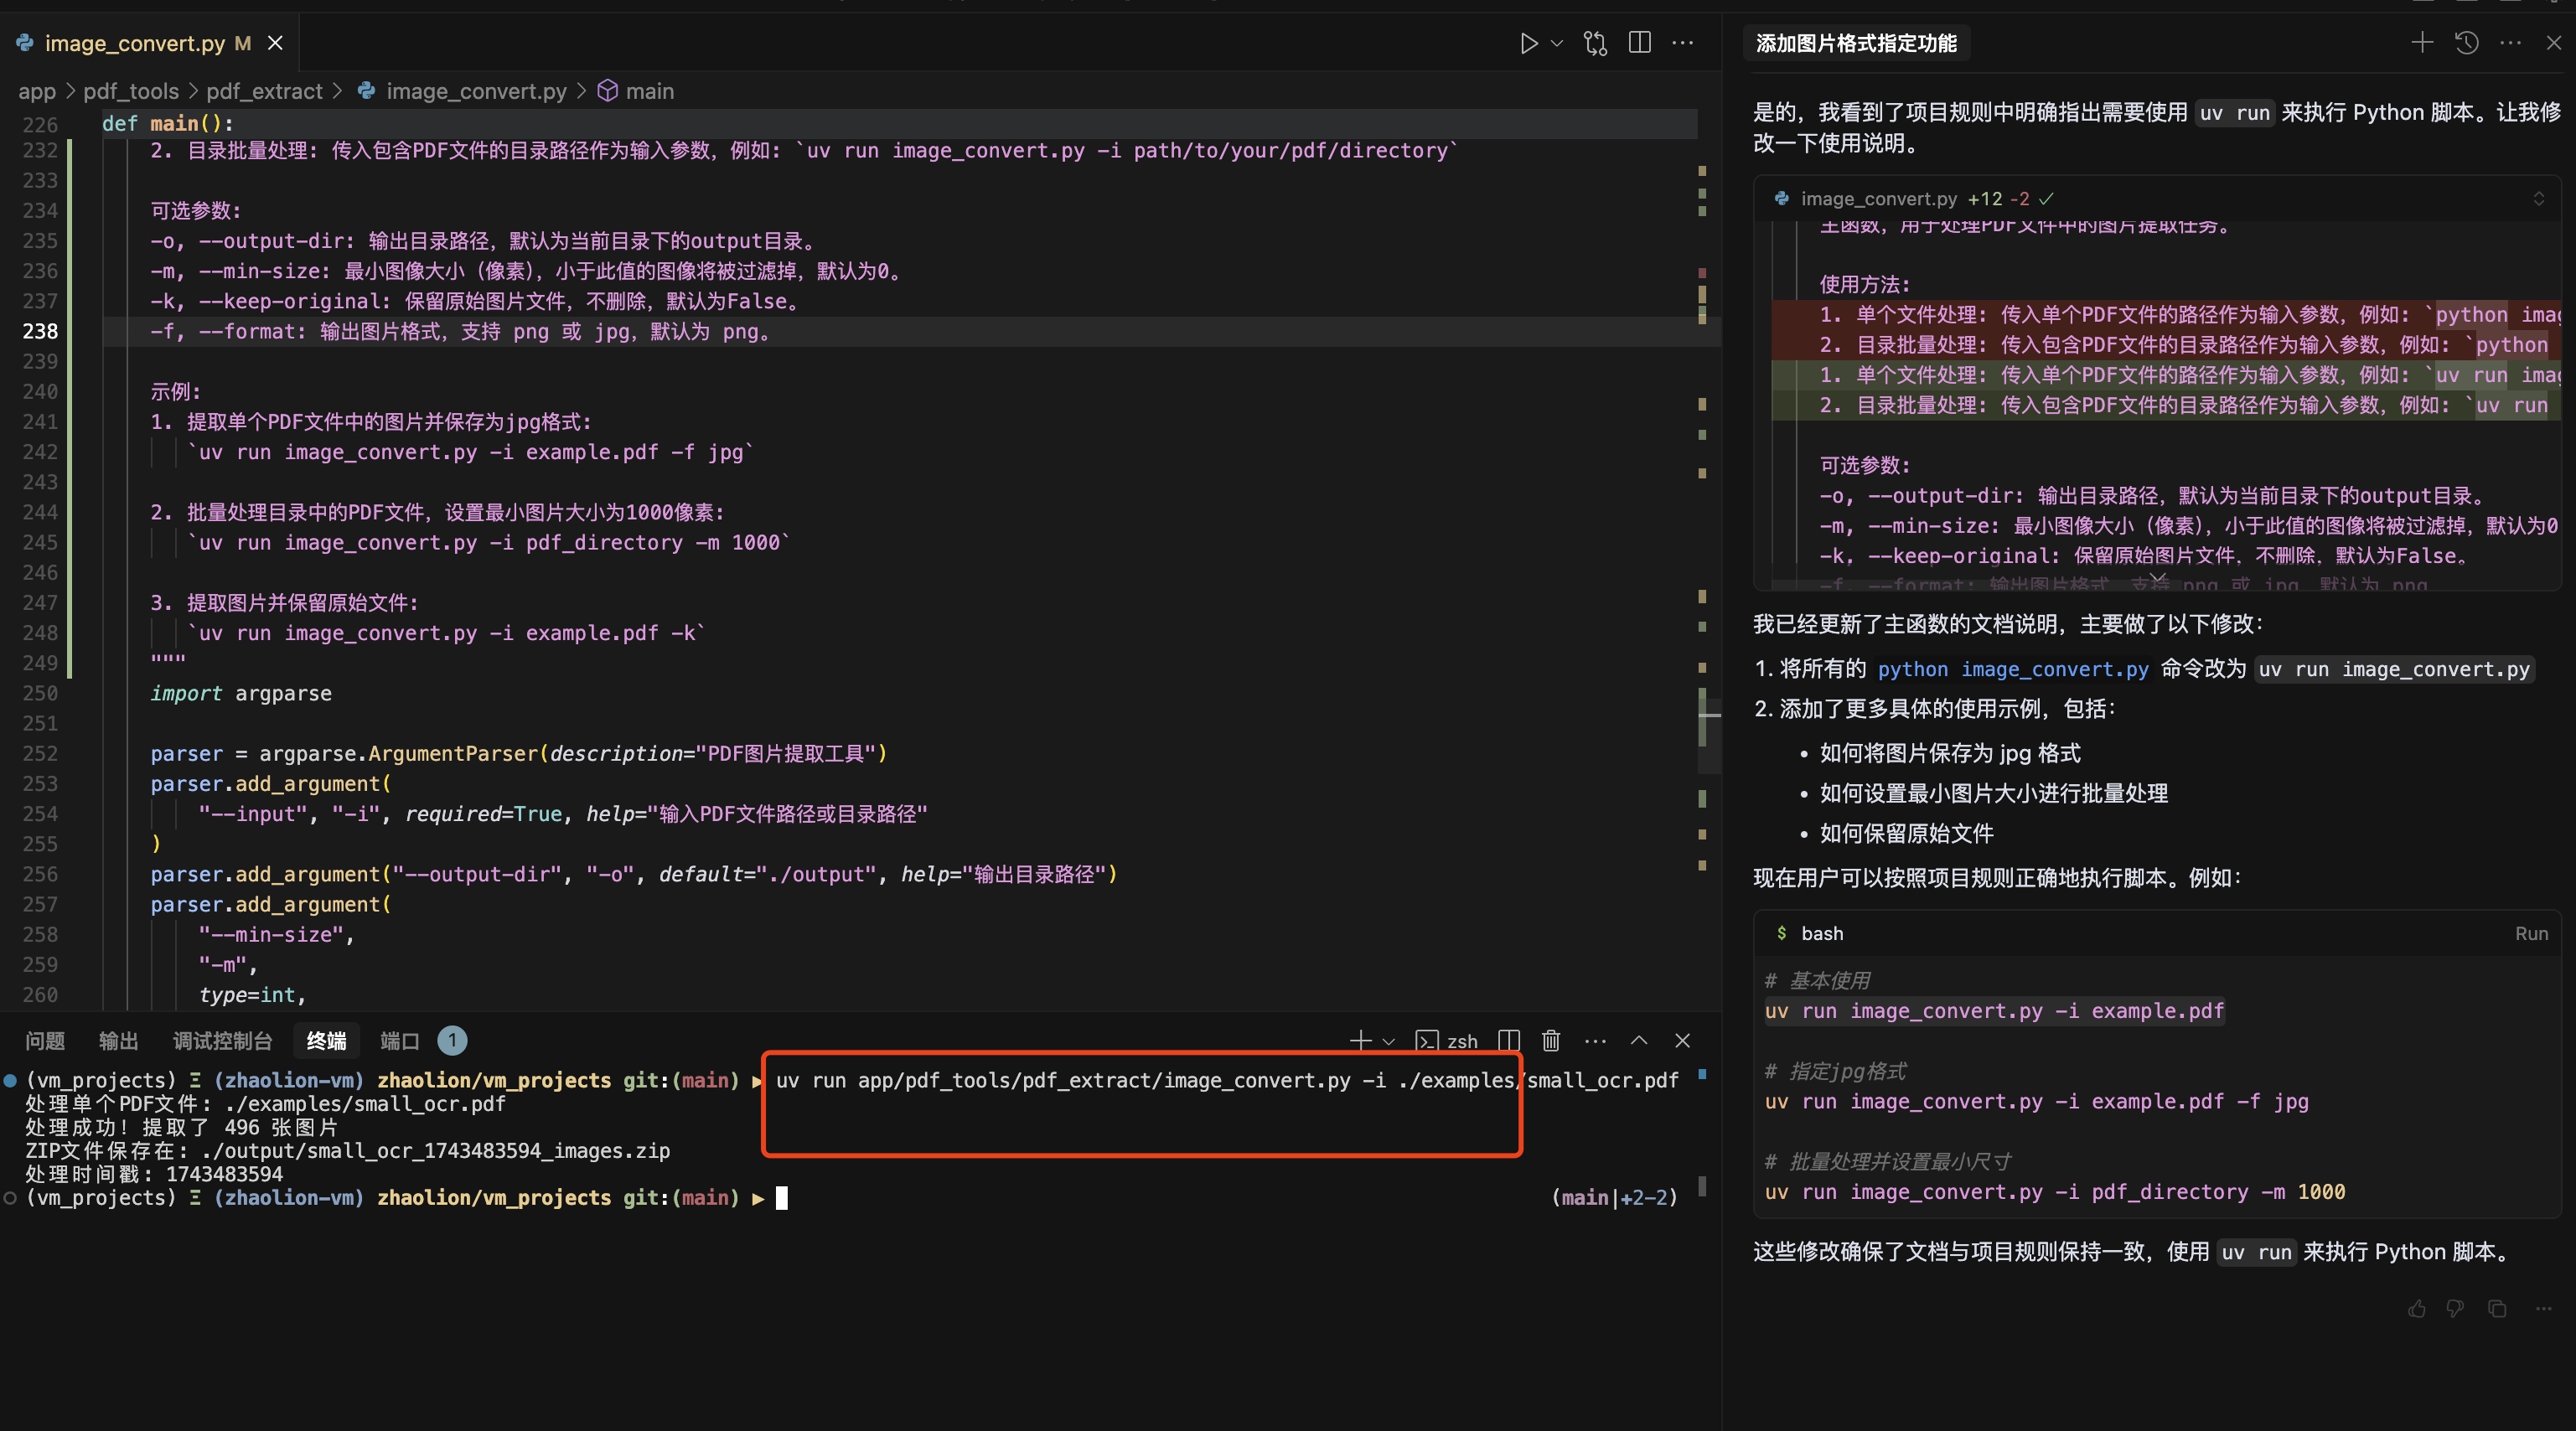Click the Python icon in diff header
This screenshot has height=1431, width=2576.
[x=1781, y=199]
